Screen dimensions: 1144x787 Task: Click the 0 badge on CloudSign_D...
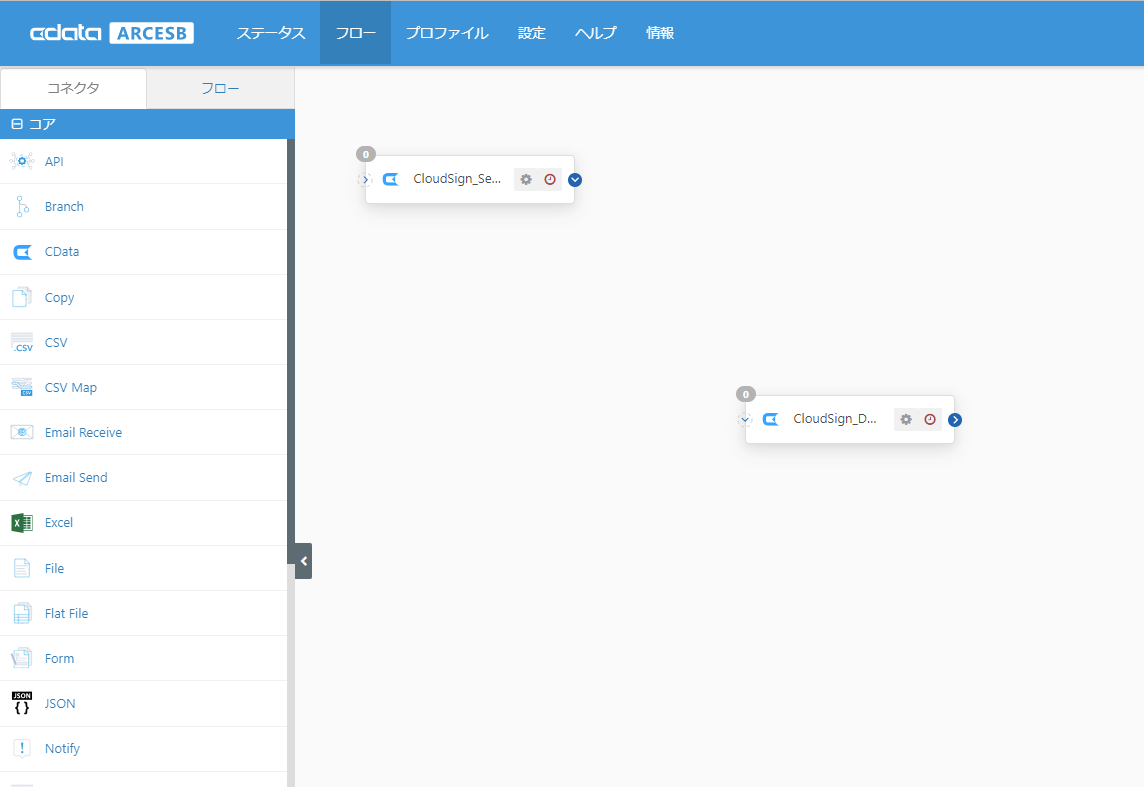(746, 395)
